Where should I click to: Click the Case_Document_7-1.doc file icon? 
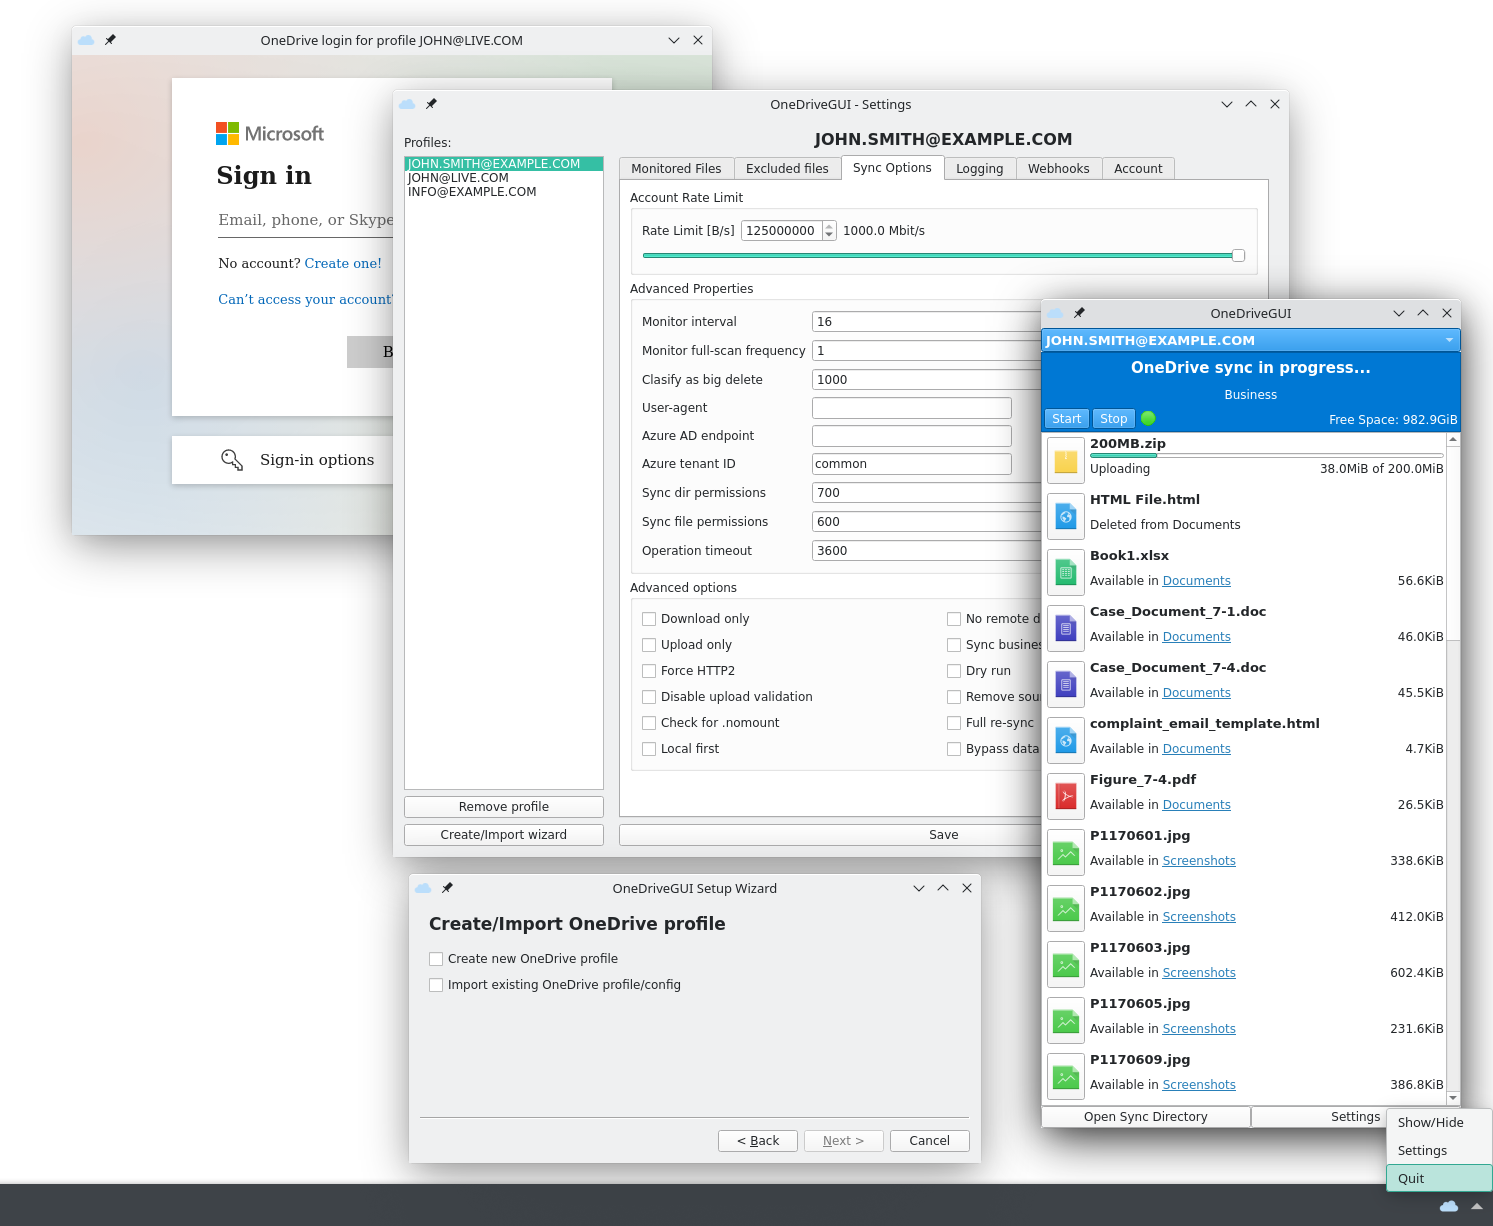(x=1066, y=629)
